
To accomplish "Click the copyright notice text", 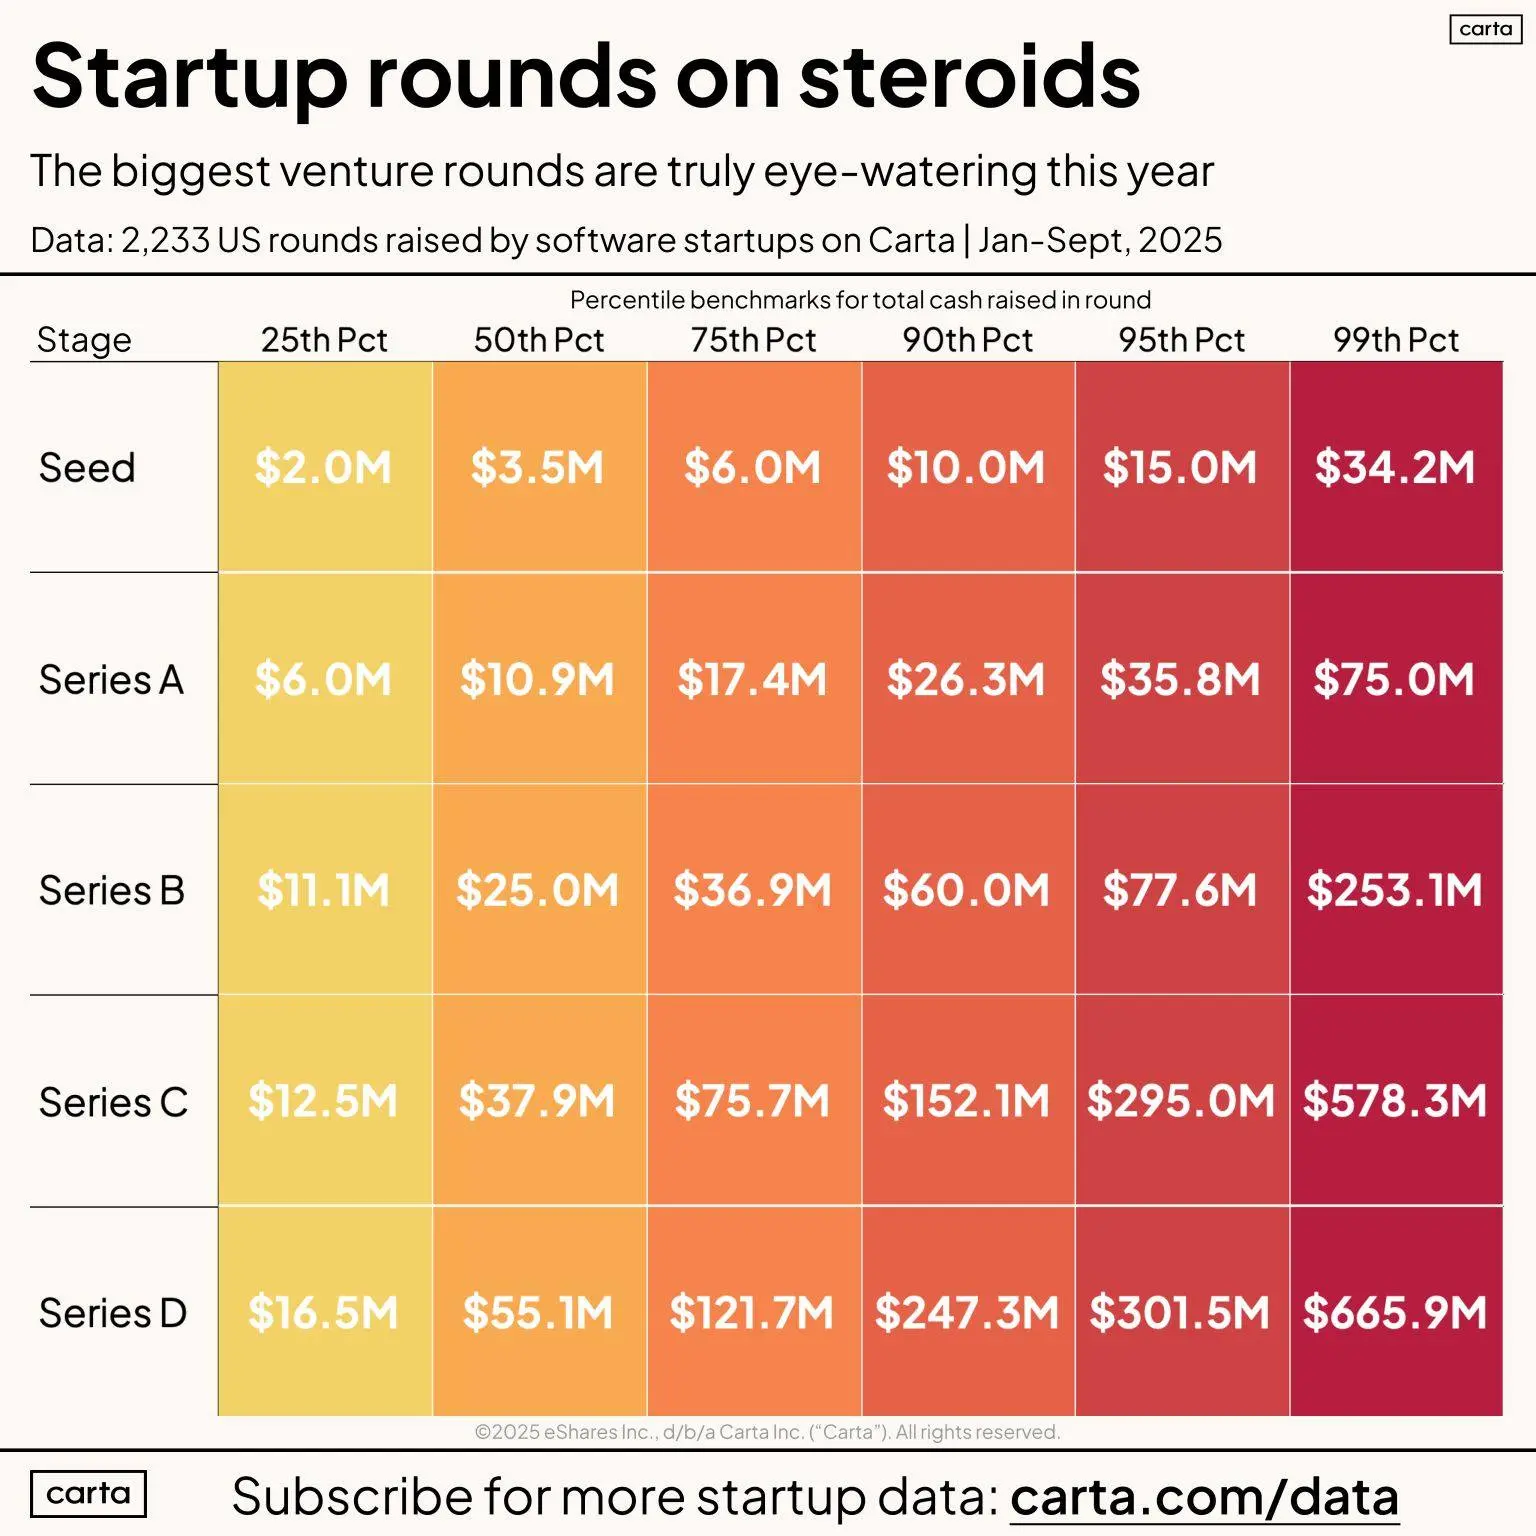I will click(x=767, y=1432).
